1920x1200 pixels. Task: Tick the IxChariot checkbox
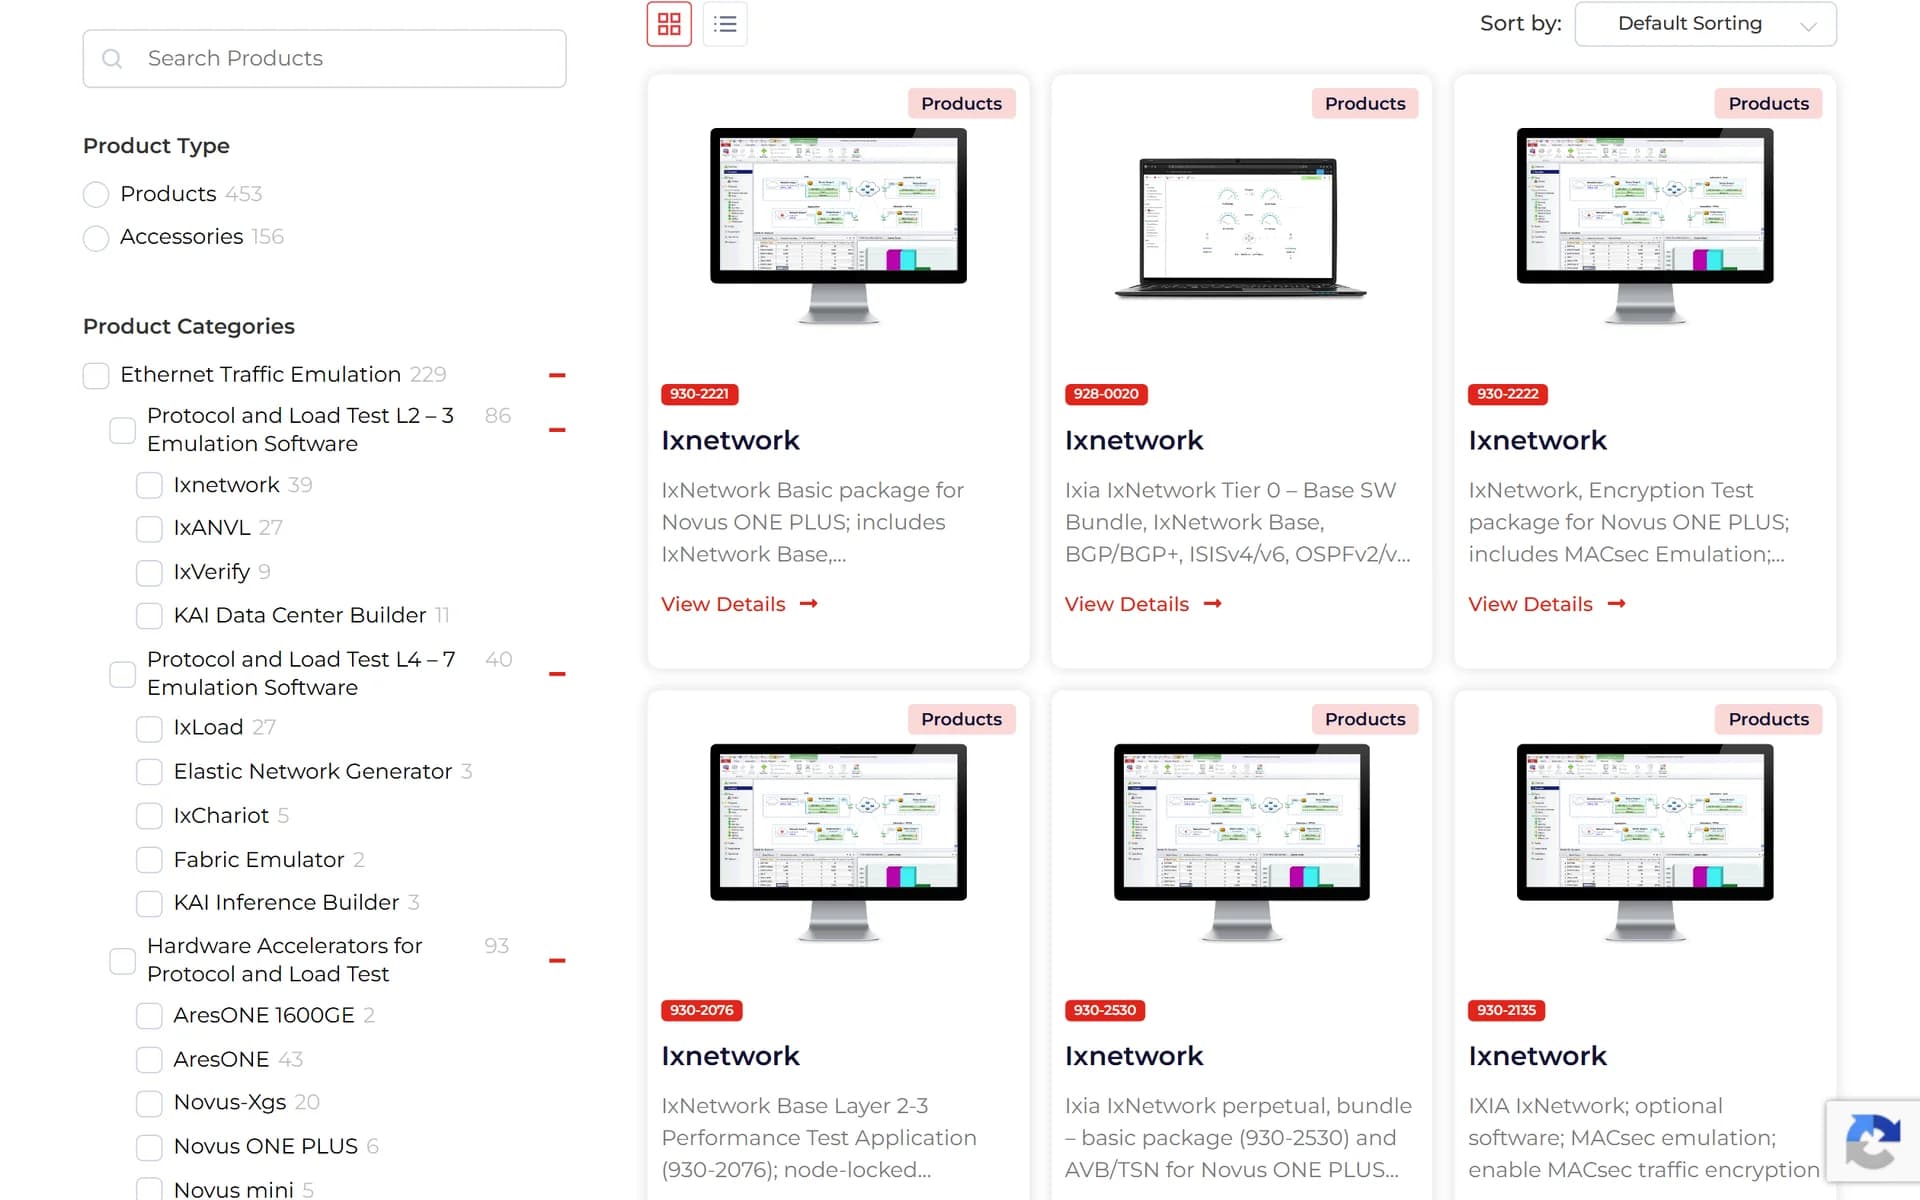(x=149, y=816)
